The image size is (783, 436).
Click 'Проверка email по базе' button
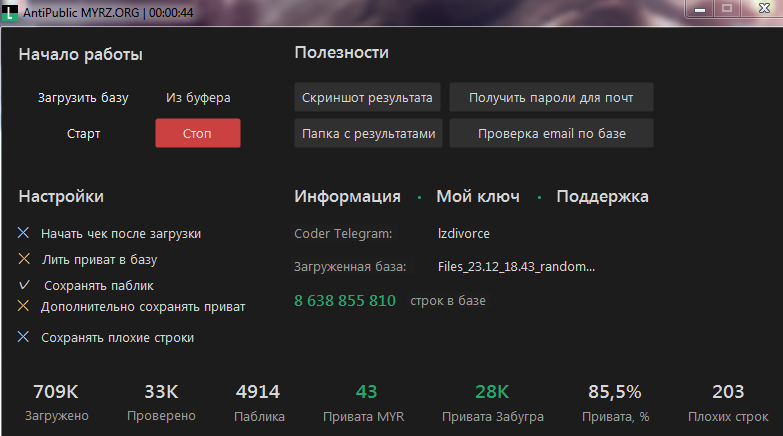[551, 133]
